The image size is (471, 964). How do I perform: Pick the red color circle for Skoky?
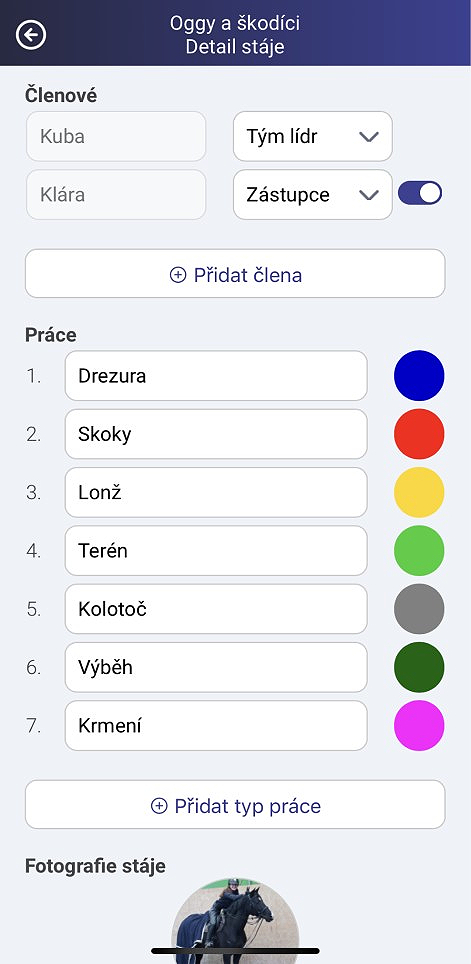(419, 434)
